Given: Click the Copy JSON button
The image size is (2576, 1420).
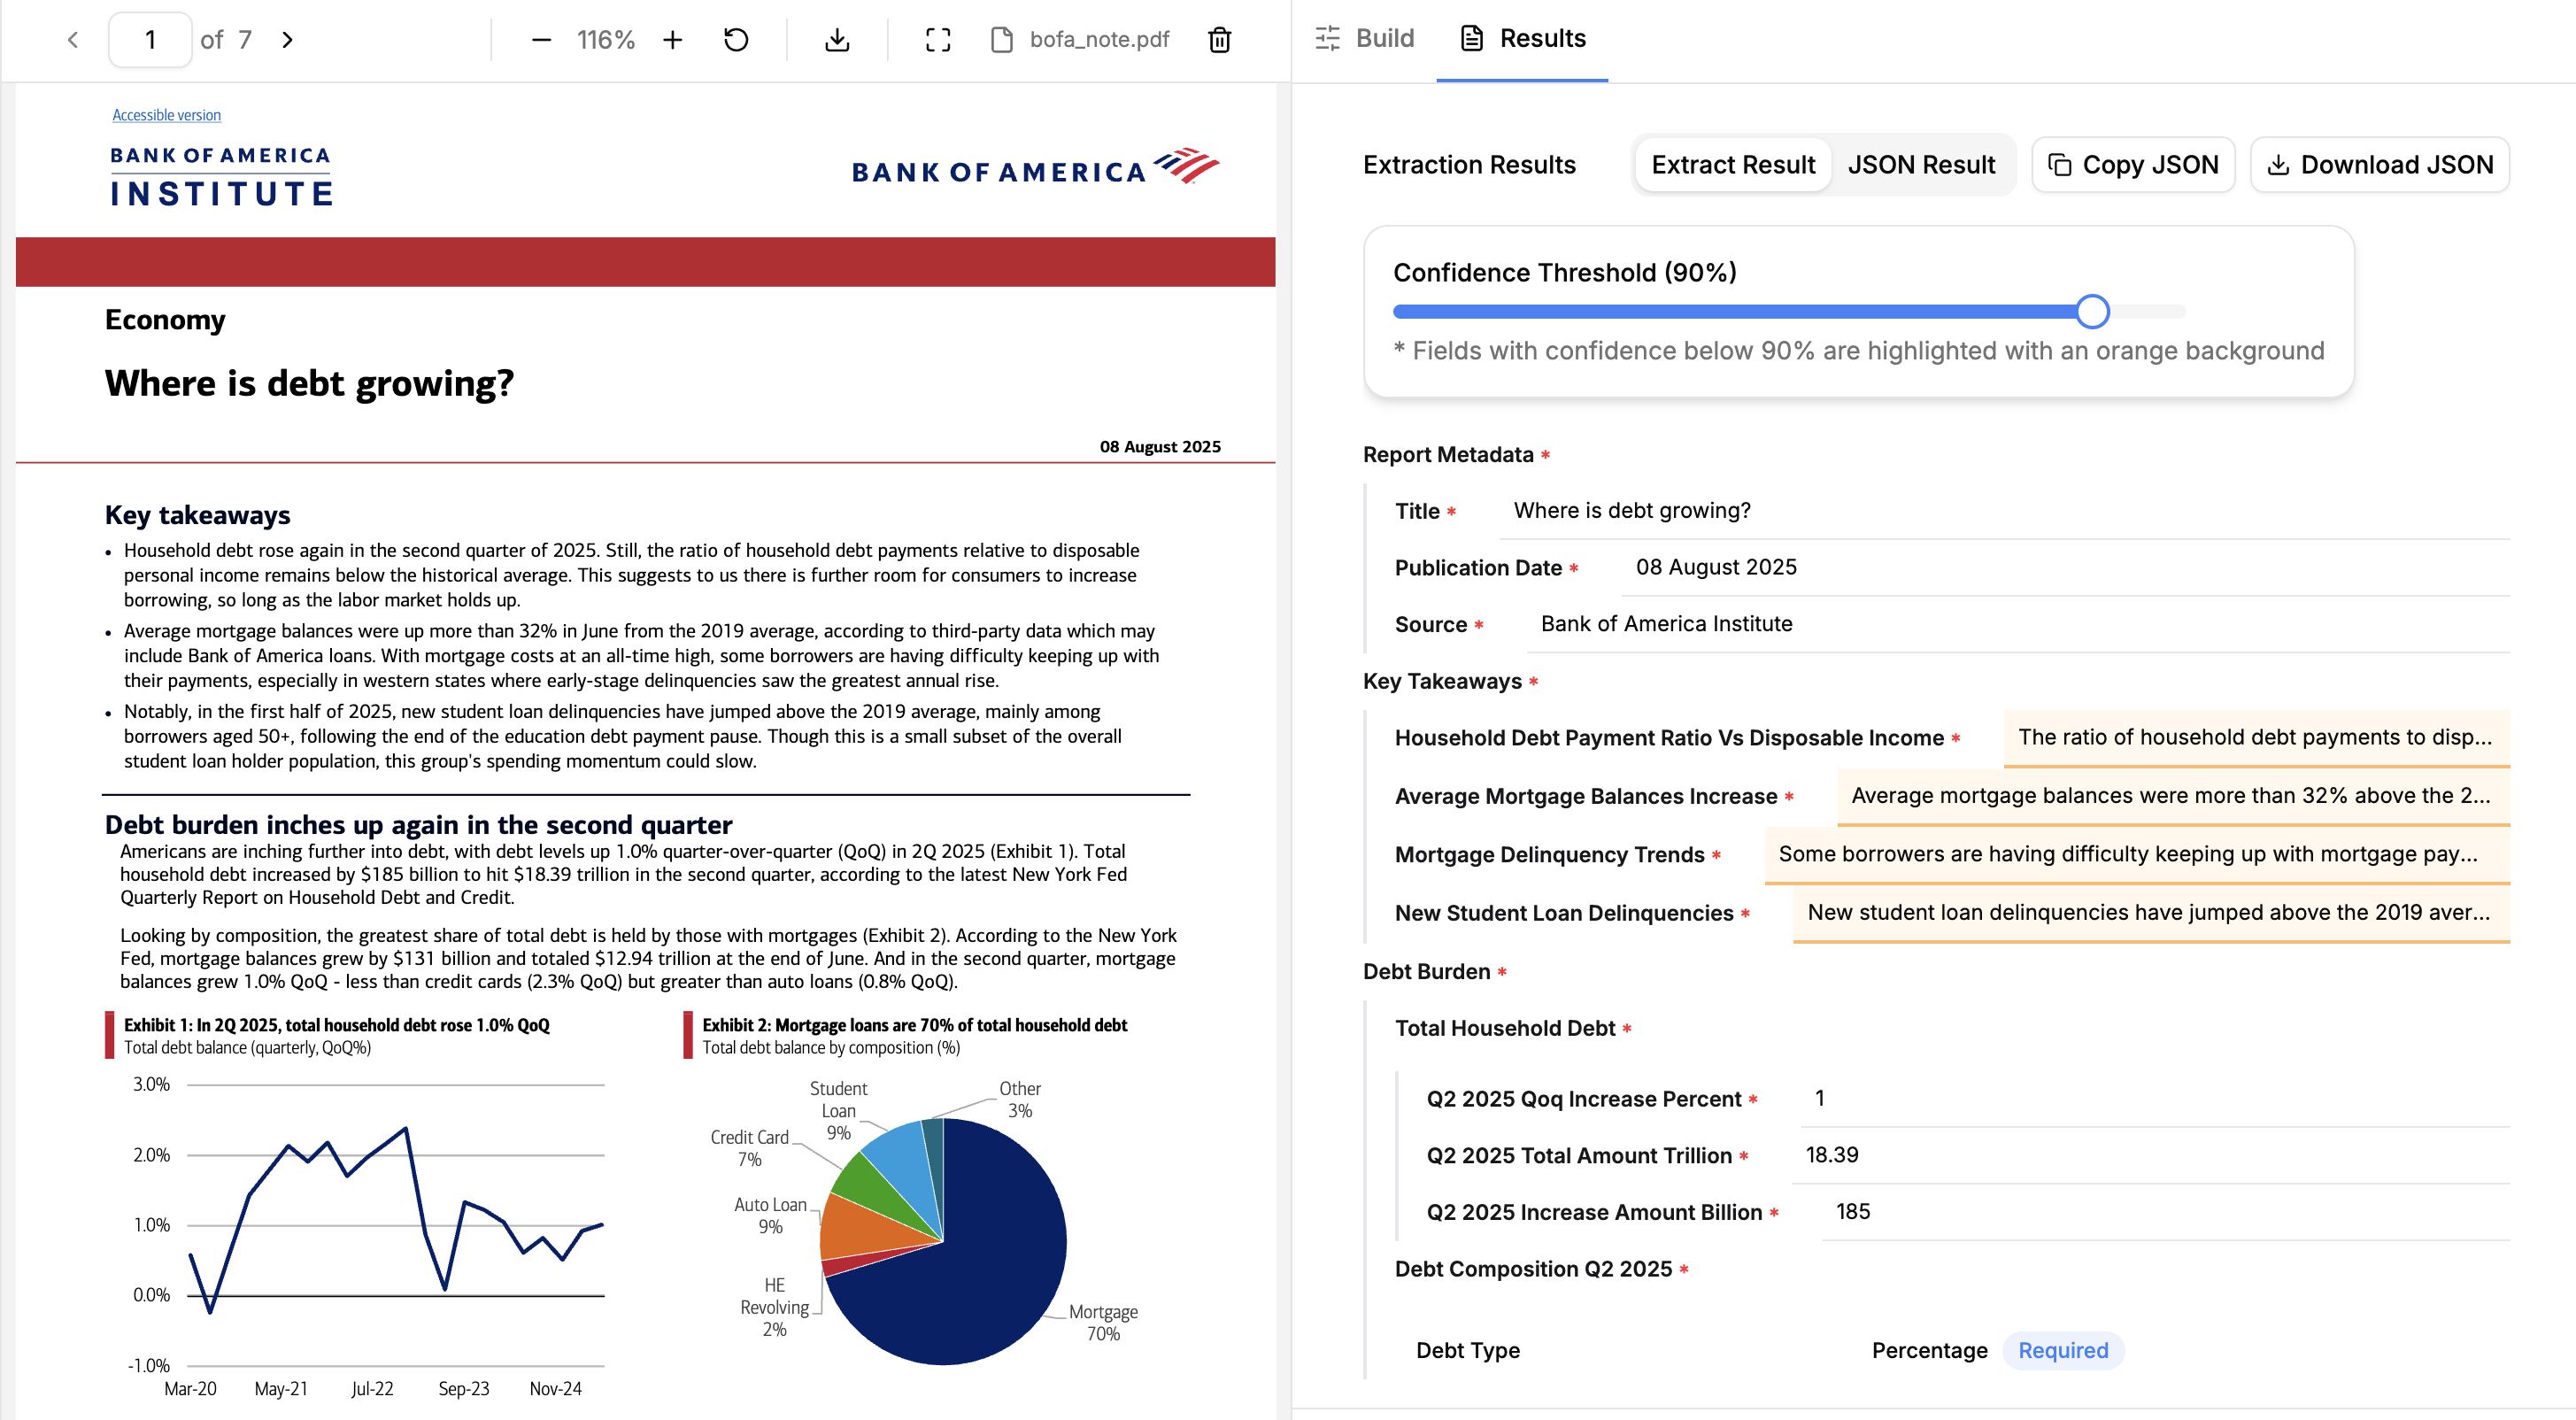Looking at the screenshot, I should (x=2133, y=165).
